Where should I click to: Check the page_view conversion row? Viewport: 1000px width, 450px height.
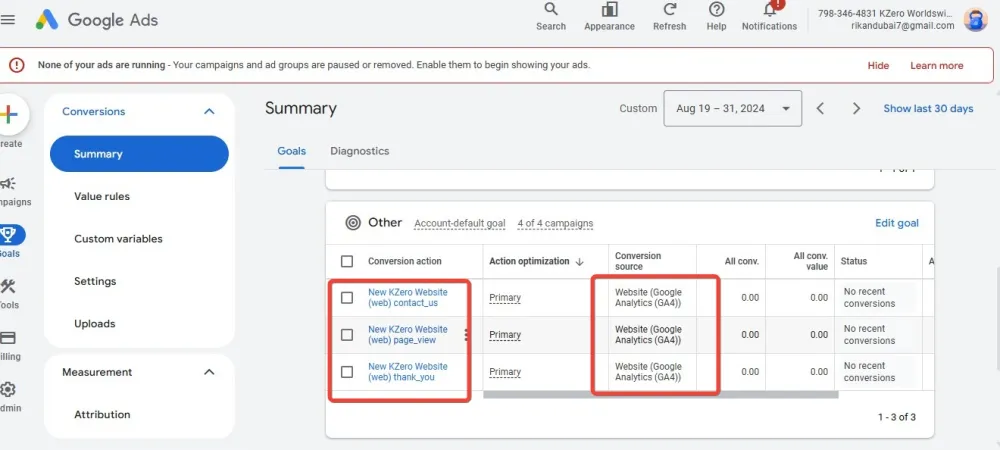(347, 335)
